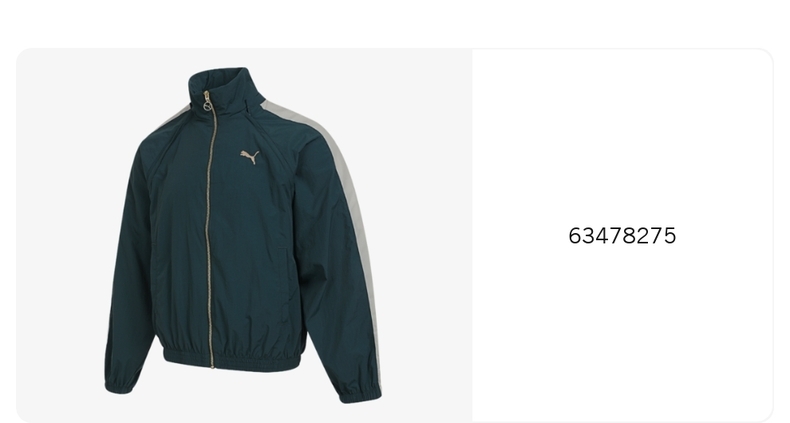The image size is (790, 423).
Task: Click the gray shoulder stripe near collar
Action: tap(174, 118)
